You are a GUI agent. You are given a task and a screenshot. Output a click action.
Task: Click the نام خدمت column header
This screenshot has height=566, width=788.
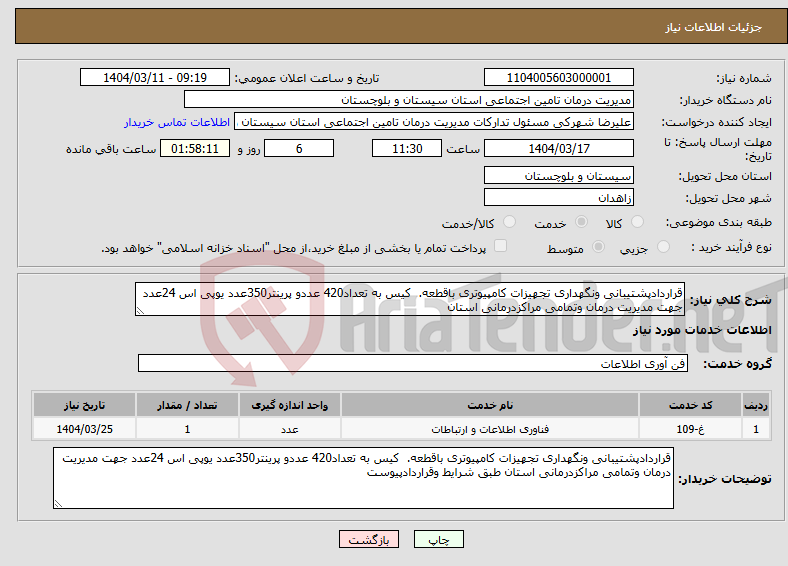tap(489, 405)
